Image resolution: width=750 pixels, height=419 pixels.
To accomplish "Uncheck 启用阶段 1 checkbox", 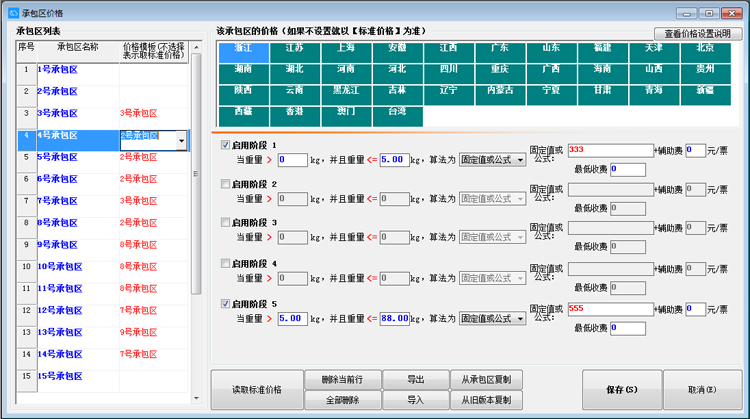I will pyautogui.click(x=225, y=144).
